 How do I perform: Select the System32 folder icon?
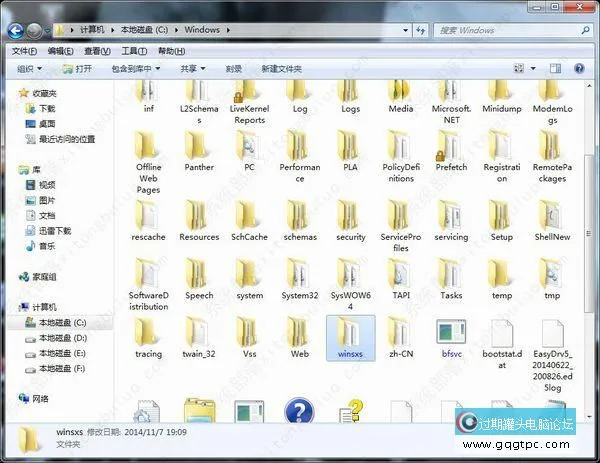[x=299, y=275]
